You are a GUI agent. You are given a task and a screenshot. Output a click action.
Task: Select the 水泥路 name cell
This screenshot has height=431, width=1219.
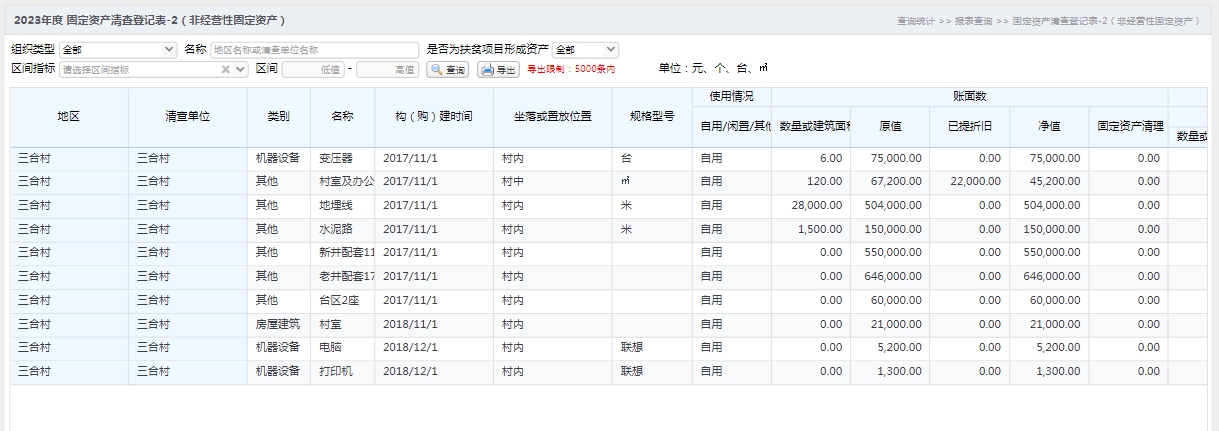click(342, 229)
